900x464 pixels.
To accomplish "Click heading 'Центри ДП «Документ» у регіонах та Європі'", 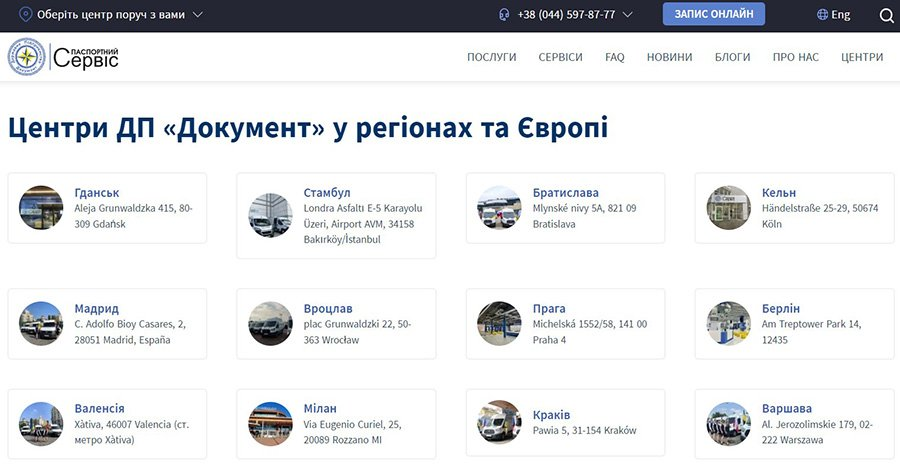I will (308, 127).
